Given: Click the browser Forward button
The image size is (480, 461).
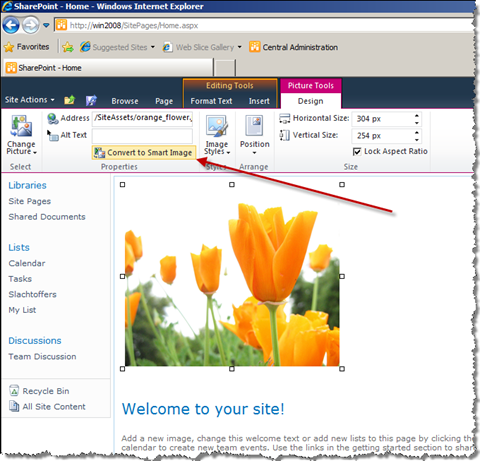Looking at the screenshot, I should [31, 25].
